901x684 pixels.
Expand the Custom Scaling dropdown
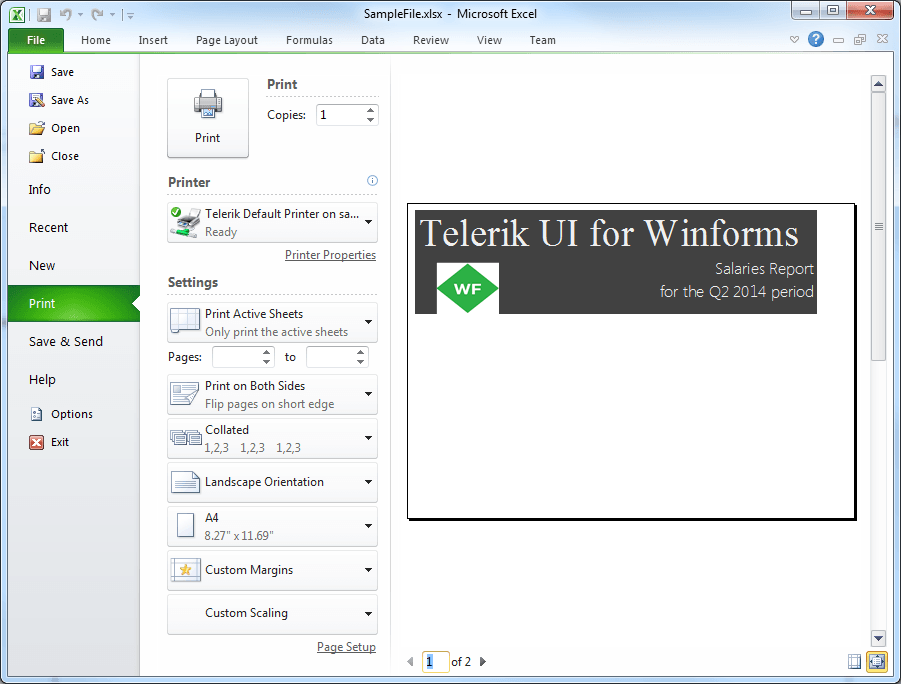(x=272, y=614)
